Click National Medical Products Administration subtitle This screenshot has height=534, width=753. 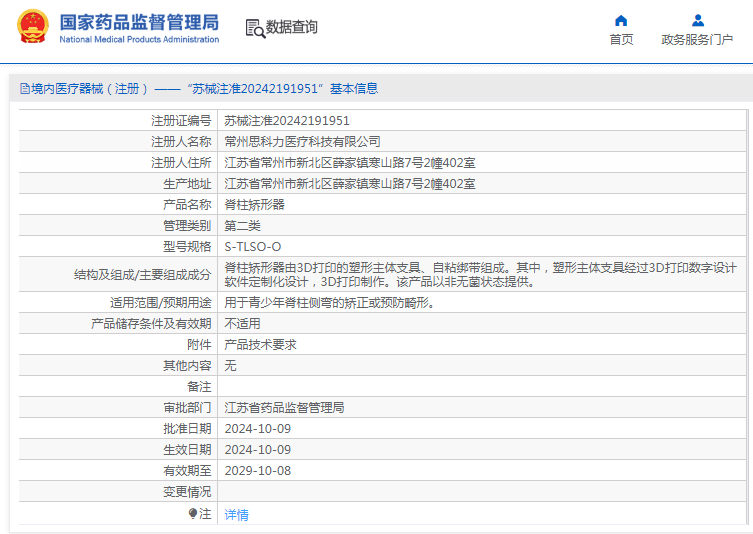(139, 39)
